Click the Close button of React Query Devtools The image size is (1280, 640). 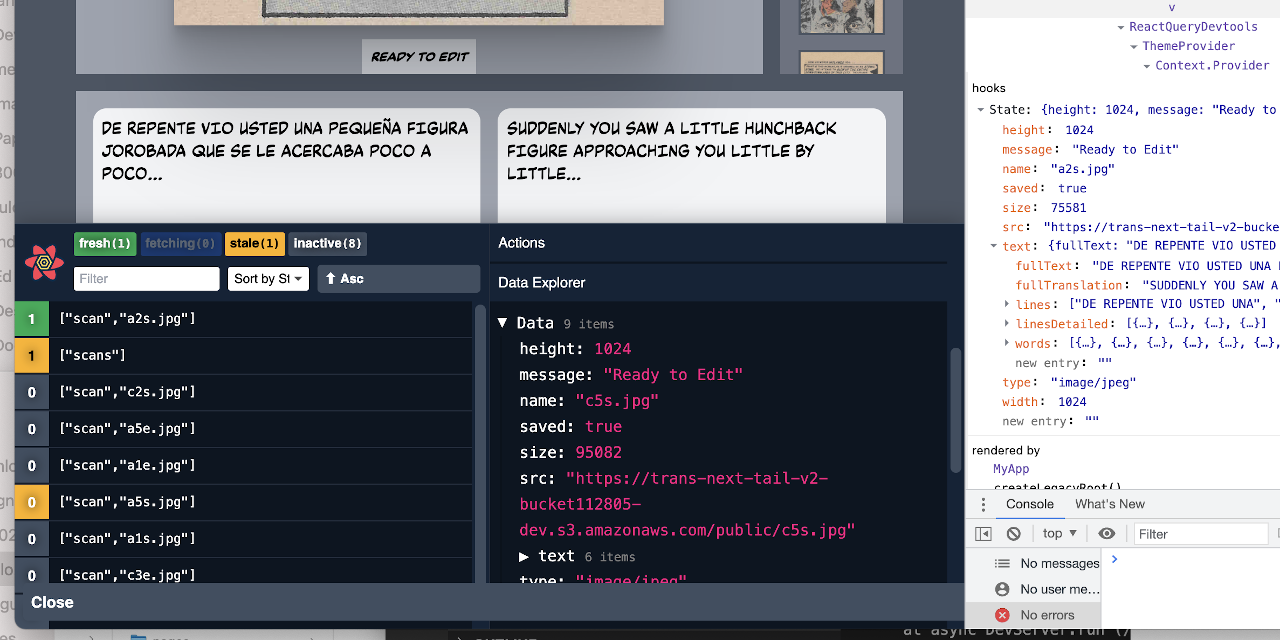coord(51,602)
